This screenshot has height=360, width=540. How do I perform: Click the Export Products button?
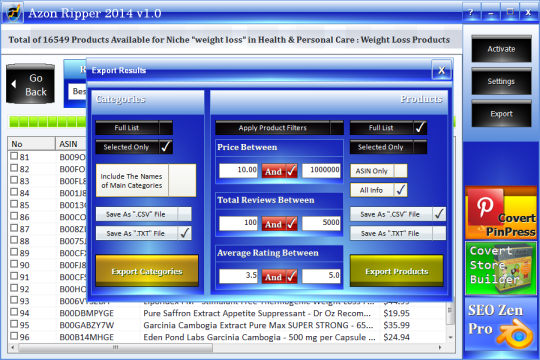pos(397,271)
